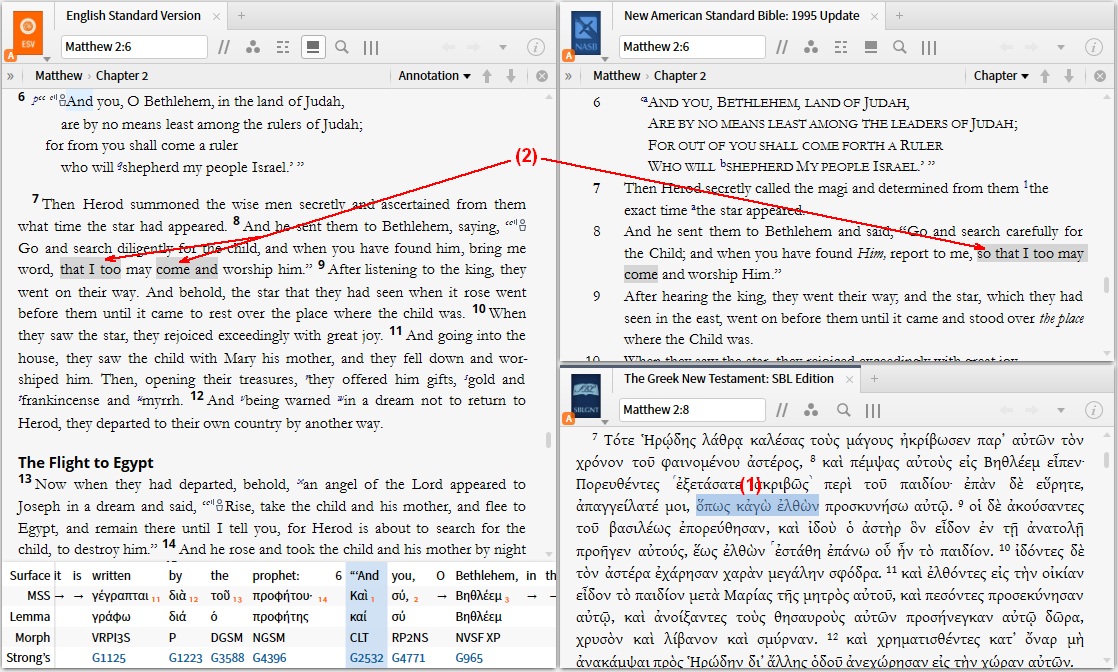
Task: Open history dropdown arrow in SBL Greek panel
Action: [x=1061, y=410]
